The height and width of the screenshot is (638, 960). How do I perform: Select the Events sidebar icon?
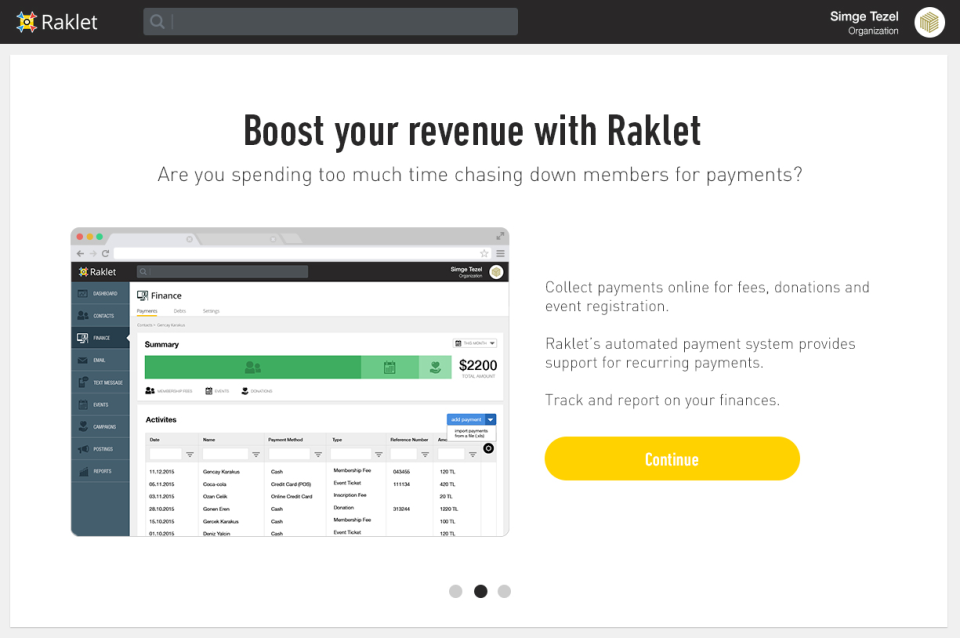(x=81, y=404)
